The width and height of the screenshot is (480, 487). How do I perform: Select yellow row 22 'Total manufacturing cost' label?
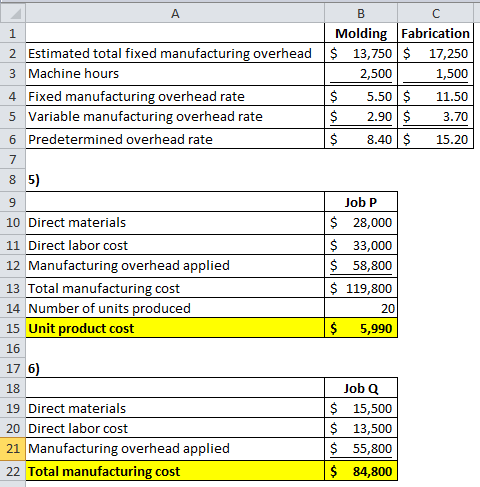[x=175, y=471]
